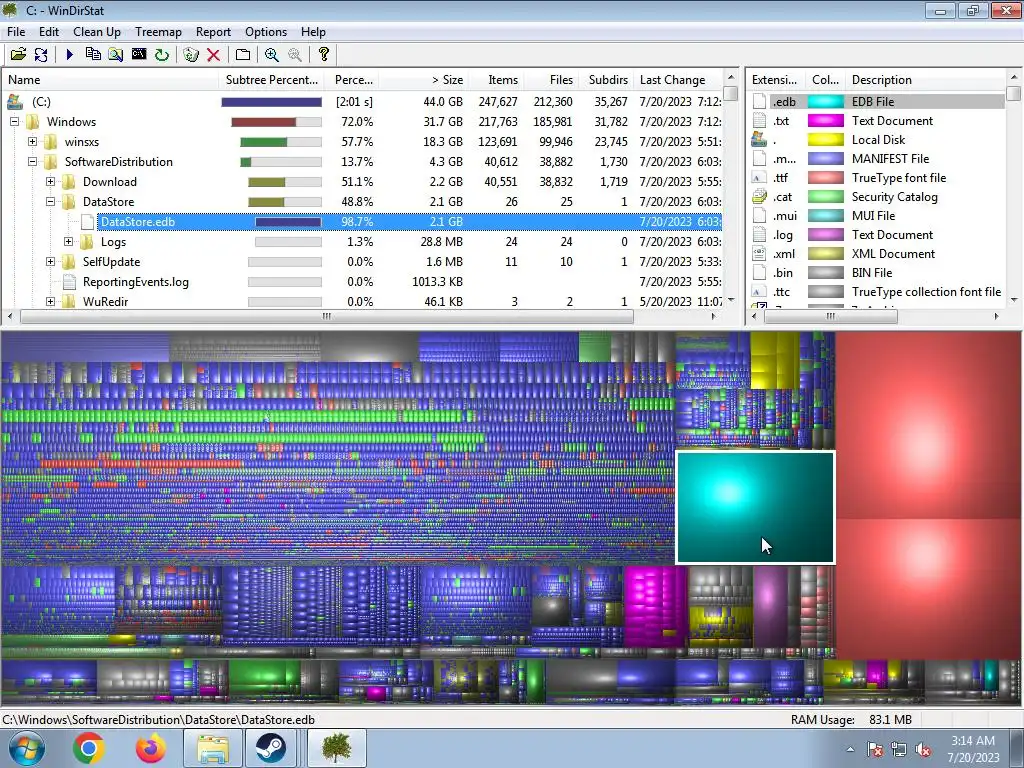Collapse the Windows folder node
Screen dimensions: 1024x768
(14, 122)
